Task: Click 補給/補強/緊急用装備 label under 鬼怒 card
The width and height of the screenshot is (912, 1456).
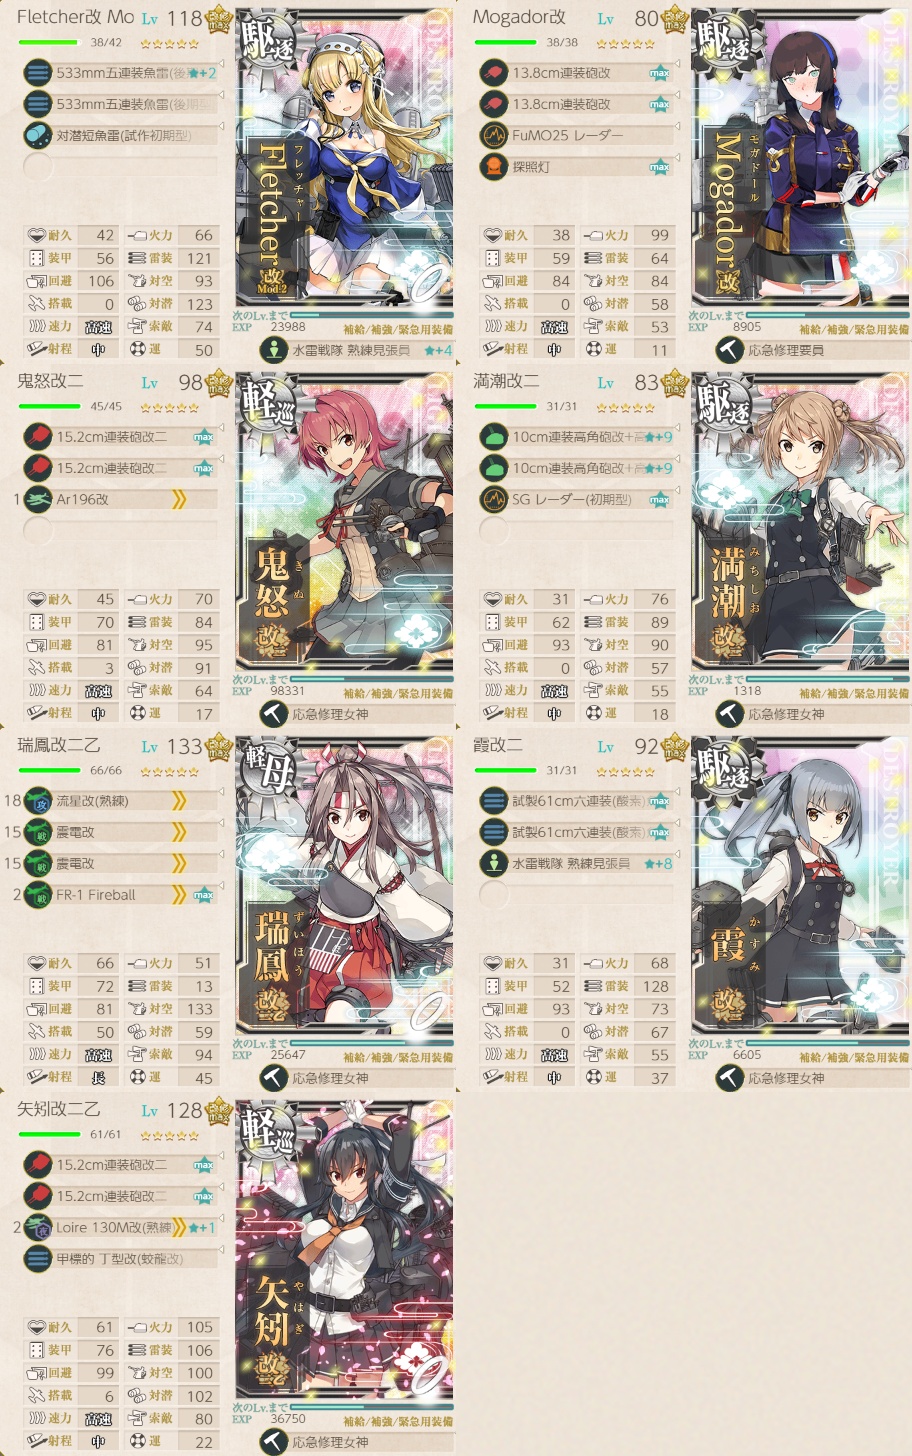Action: [x=398, y=693]
